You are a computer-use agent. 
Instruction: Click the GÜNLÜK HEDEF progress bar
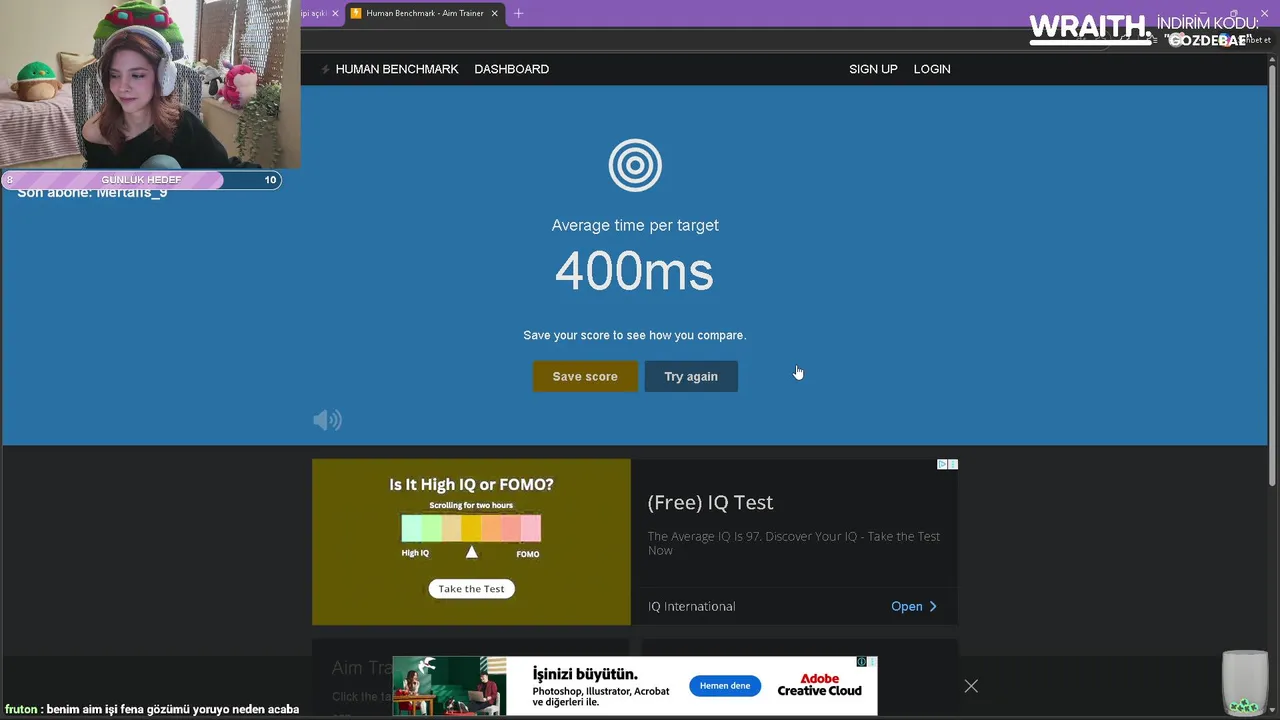click(x=141, y=180)
